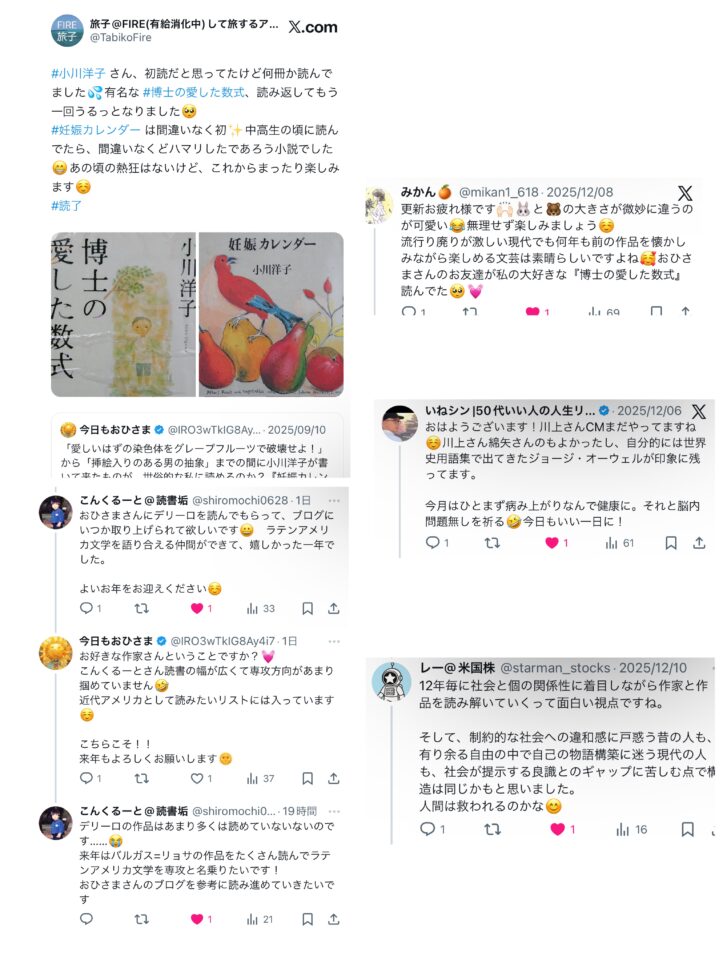Open the #妊娠カレンダー hashtag

coord(96,130)
